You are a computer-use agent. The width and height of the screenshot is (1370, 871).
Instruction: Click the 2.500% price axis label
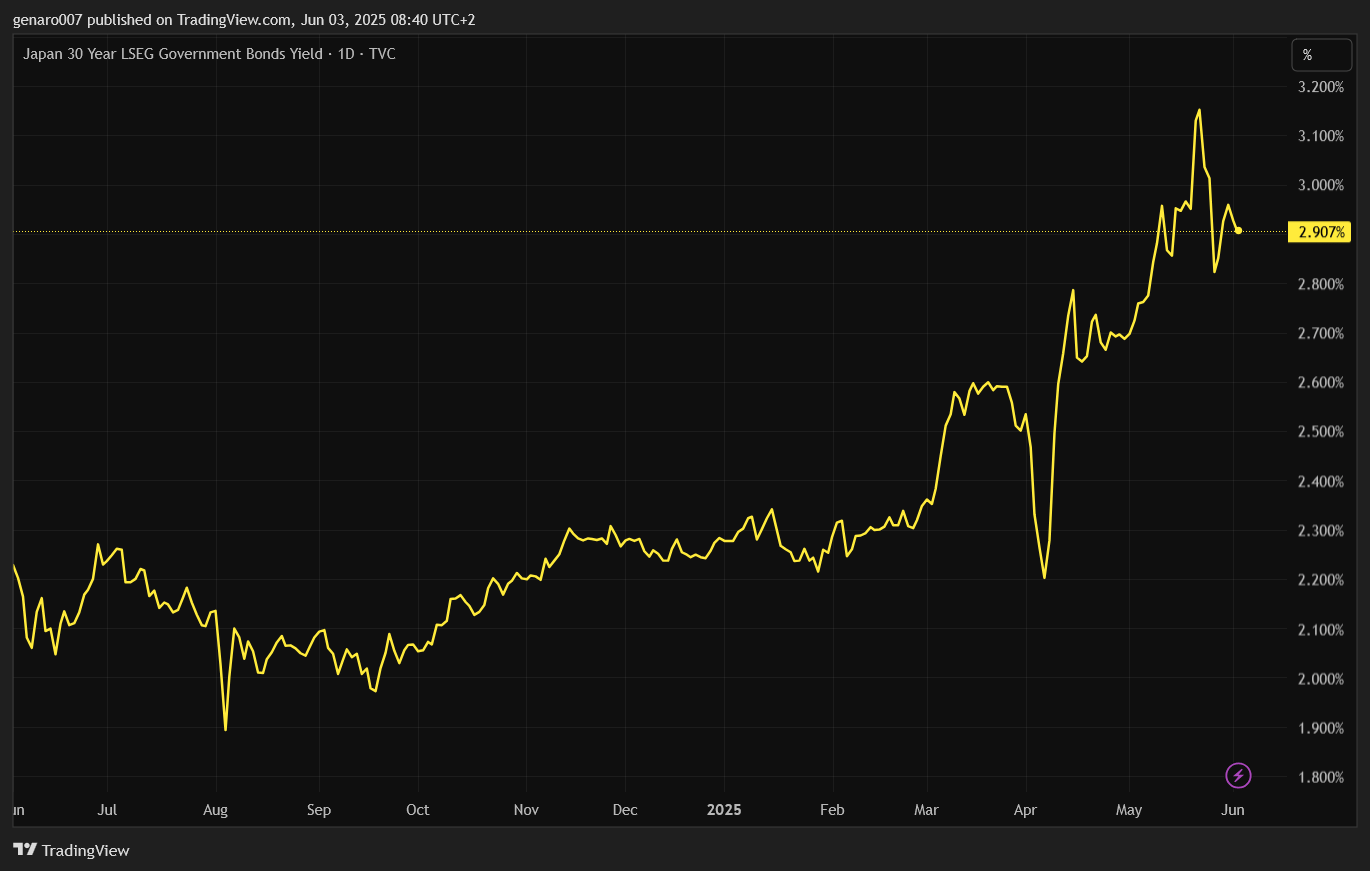pos(1321,432)
